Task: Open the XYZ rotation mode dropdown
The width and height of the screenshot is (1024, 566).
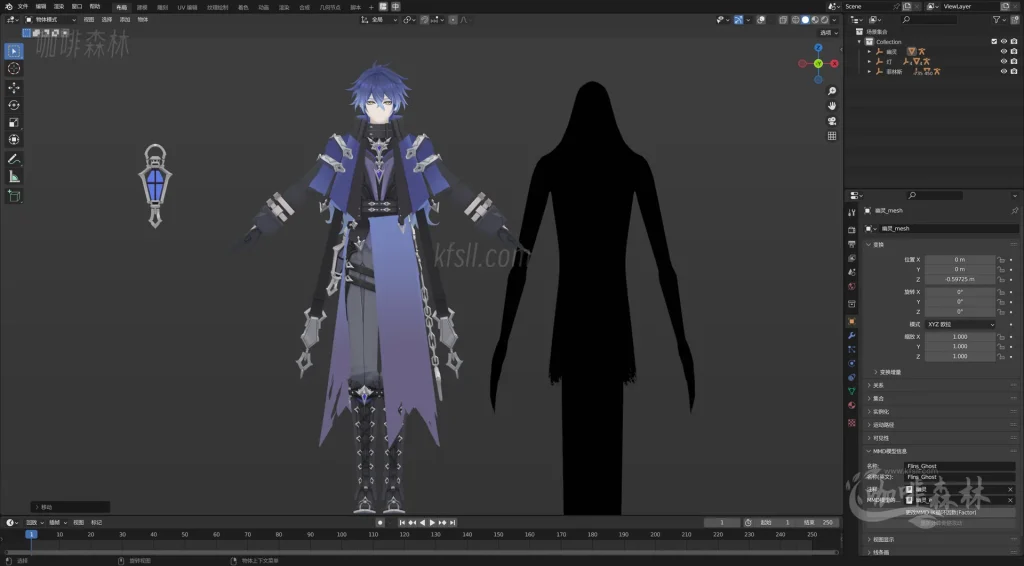Action: click(960, 324)
